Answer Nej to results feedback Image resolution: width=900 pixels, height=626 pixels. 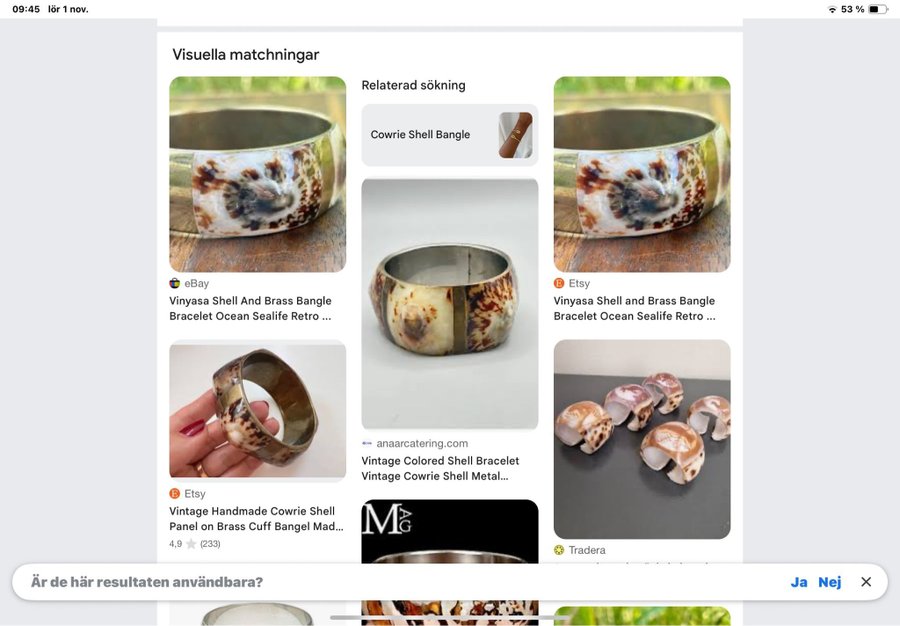[829, 582]
